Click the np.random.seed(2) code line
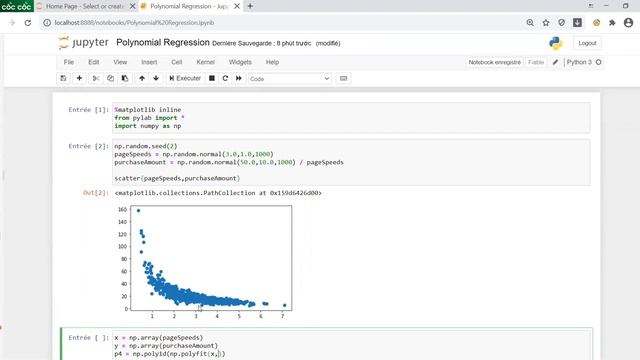 [146, 146]
